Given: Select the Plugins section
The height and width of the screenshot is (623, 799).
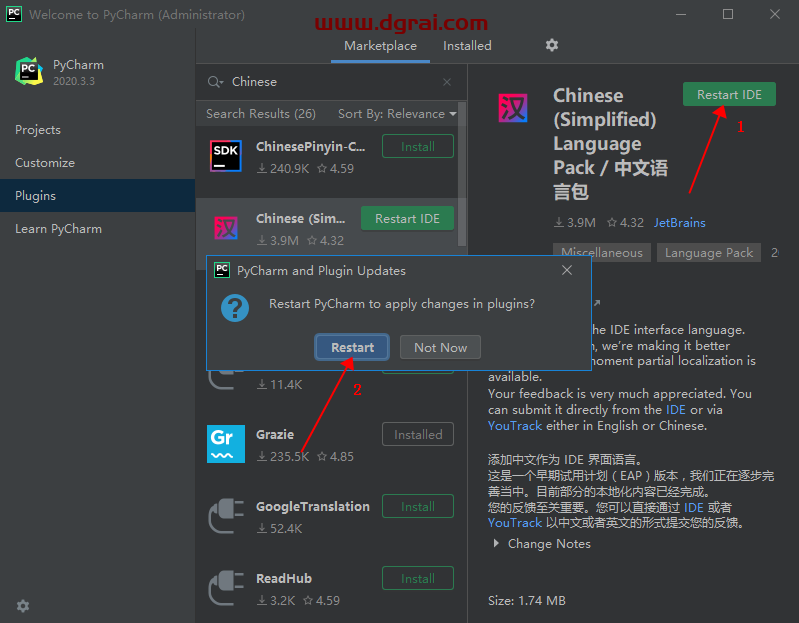Looking at the screenshot, I should (97, 196).
